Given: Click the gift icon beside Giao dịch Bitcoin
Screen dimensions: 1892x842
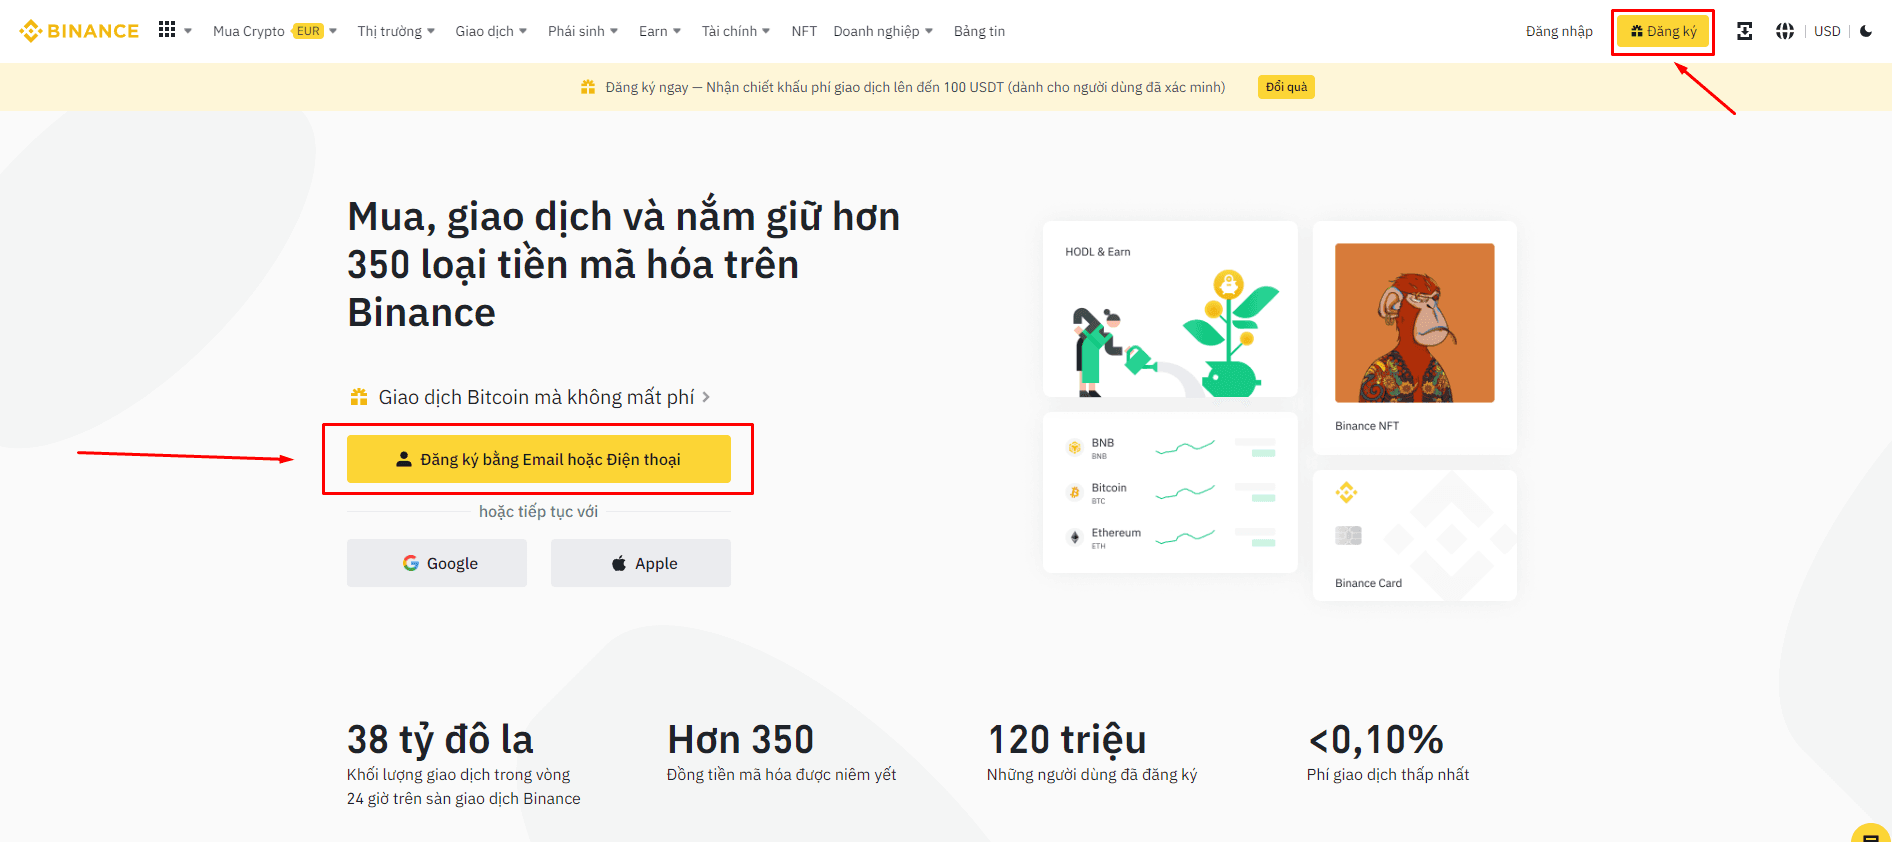Looking at the screenshot, I should 359,397.
